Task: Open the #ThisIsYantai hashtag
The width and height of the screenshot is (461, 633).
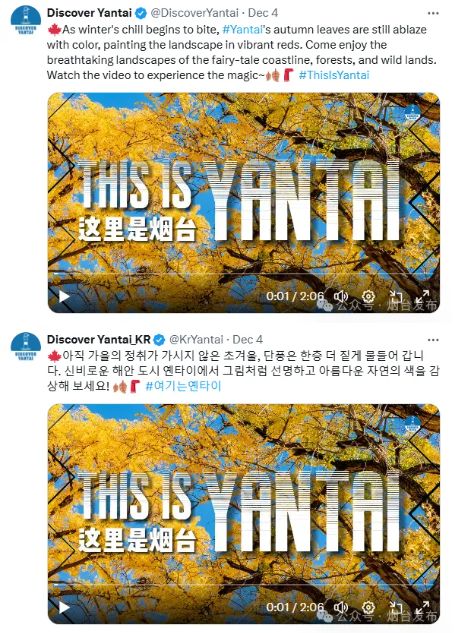Action: pos(334,75)
